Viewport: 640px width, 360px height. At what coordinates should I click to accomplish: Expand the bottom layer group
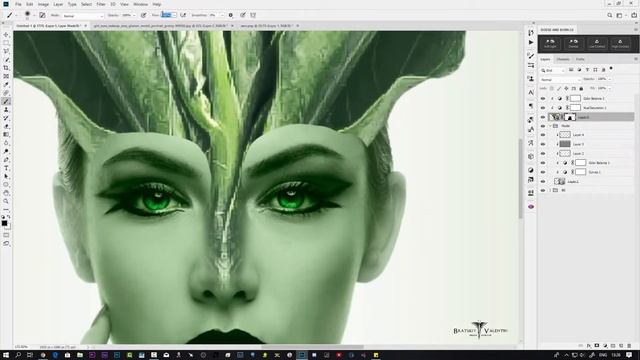[550, 190]
